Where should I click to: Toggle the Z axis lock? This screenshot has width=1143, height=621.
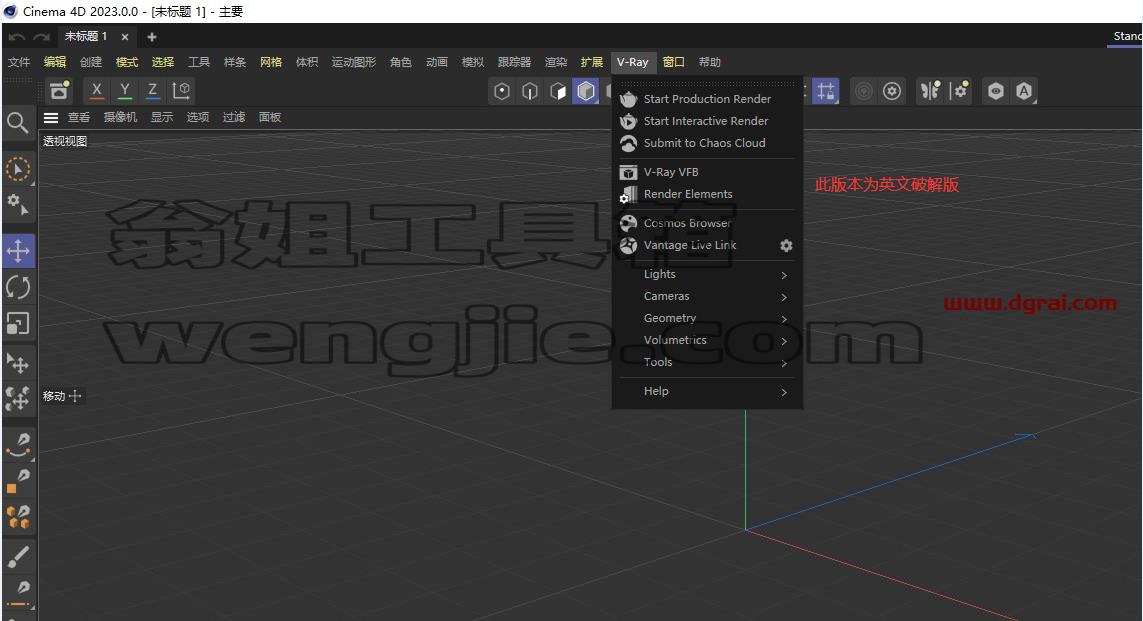pyautogui.click(x=152, y=90)
